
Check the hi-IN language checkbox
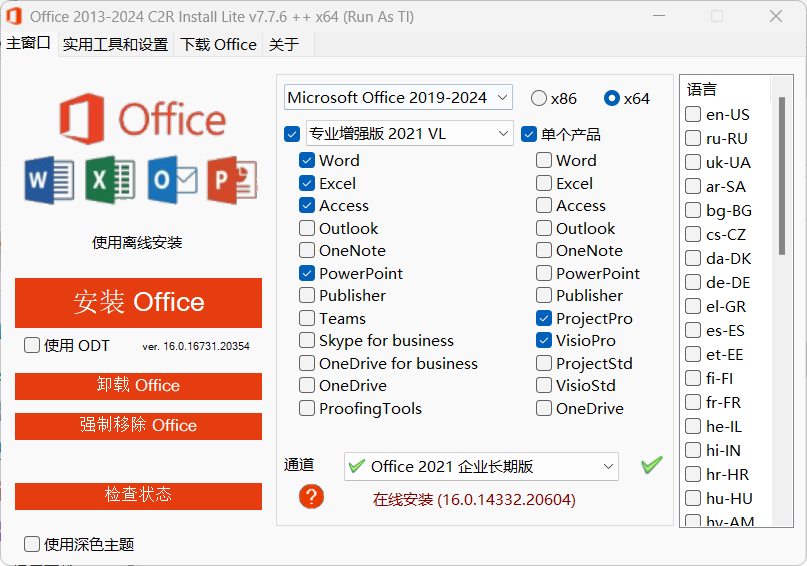(x=693, y=450)
